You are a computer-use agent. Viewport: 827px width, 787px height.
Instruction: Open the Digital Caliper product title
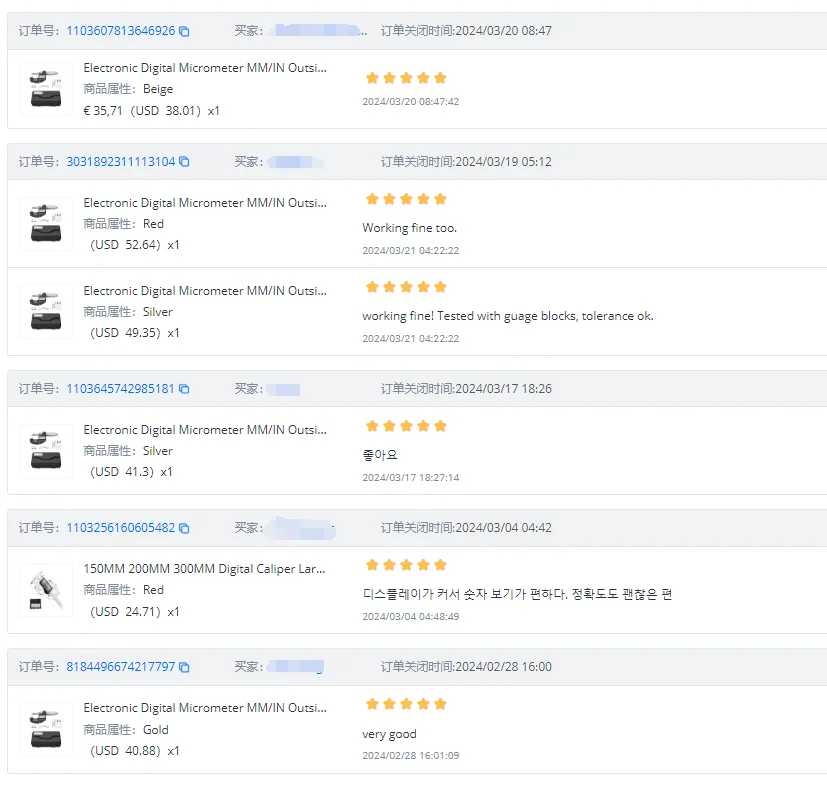coord(204,569)
